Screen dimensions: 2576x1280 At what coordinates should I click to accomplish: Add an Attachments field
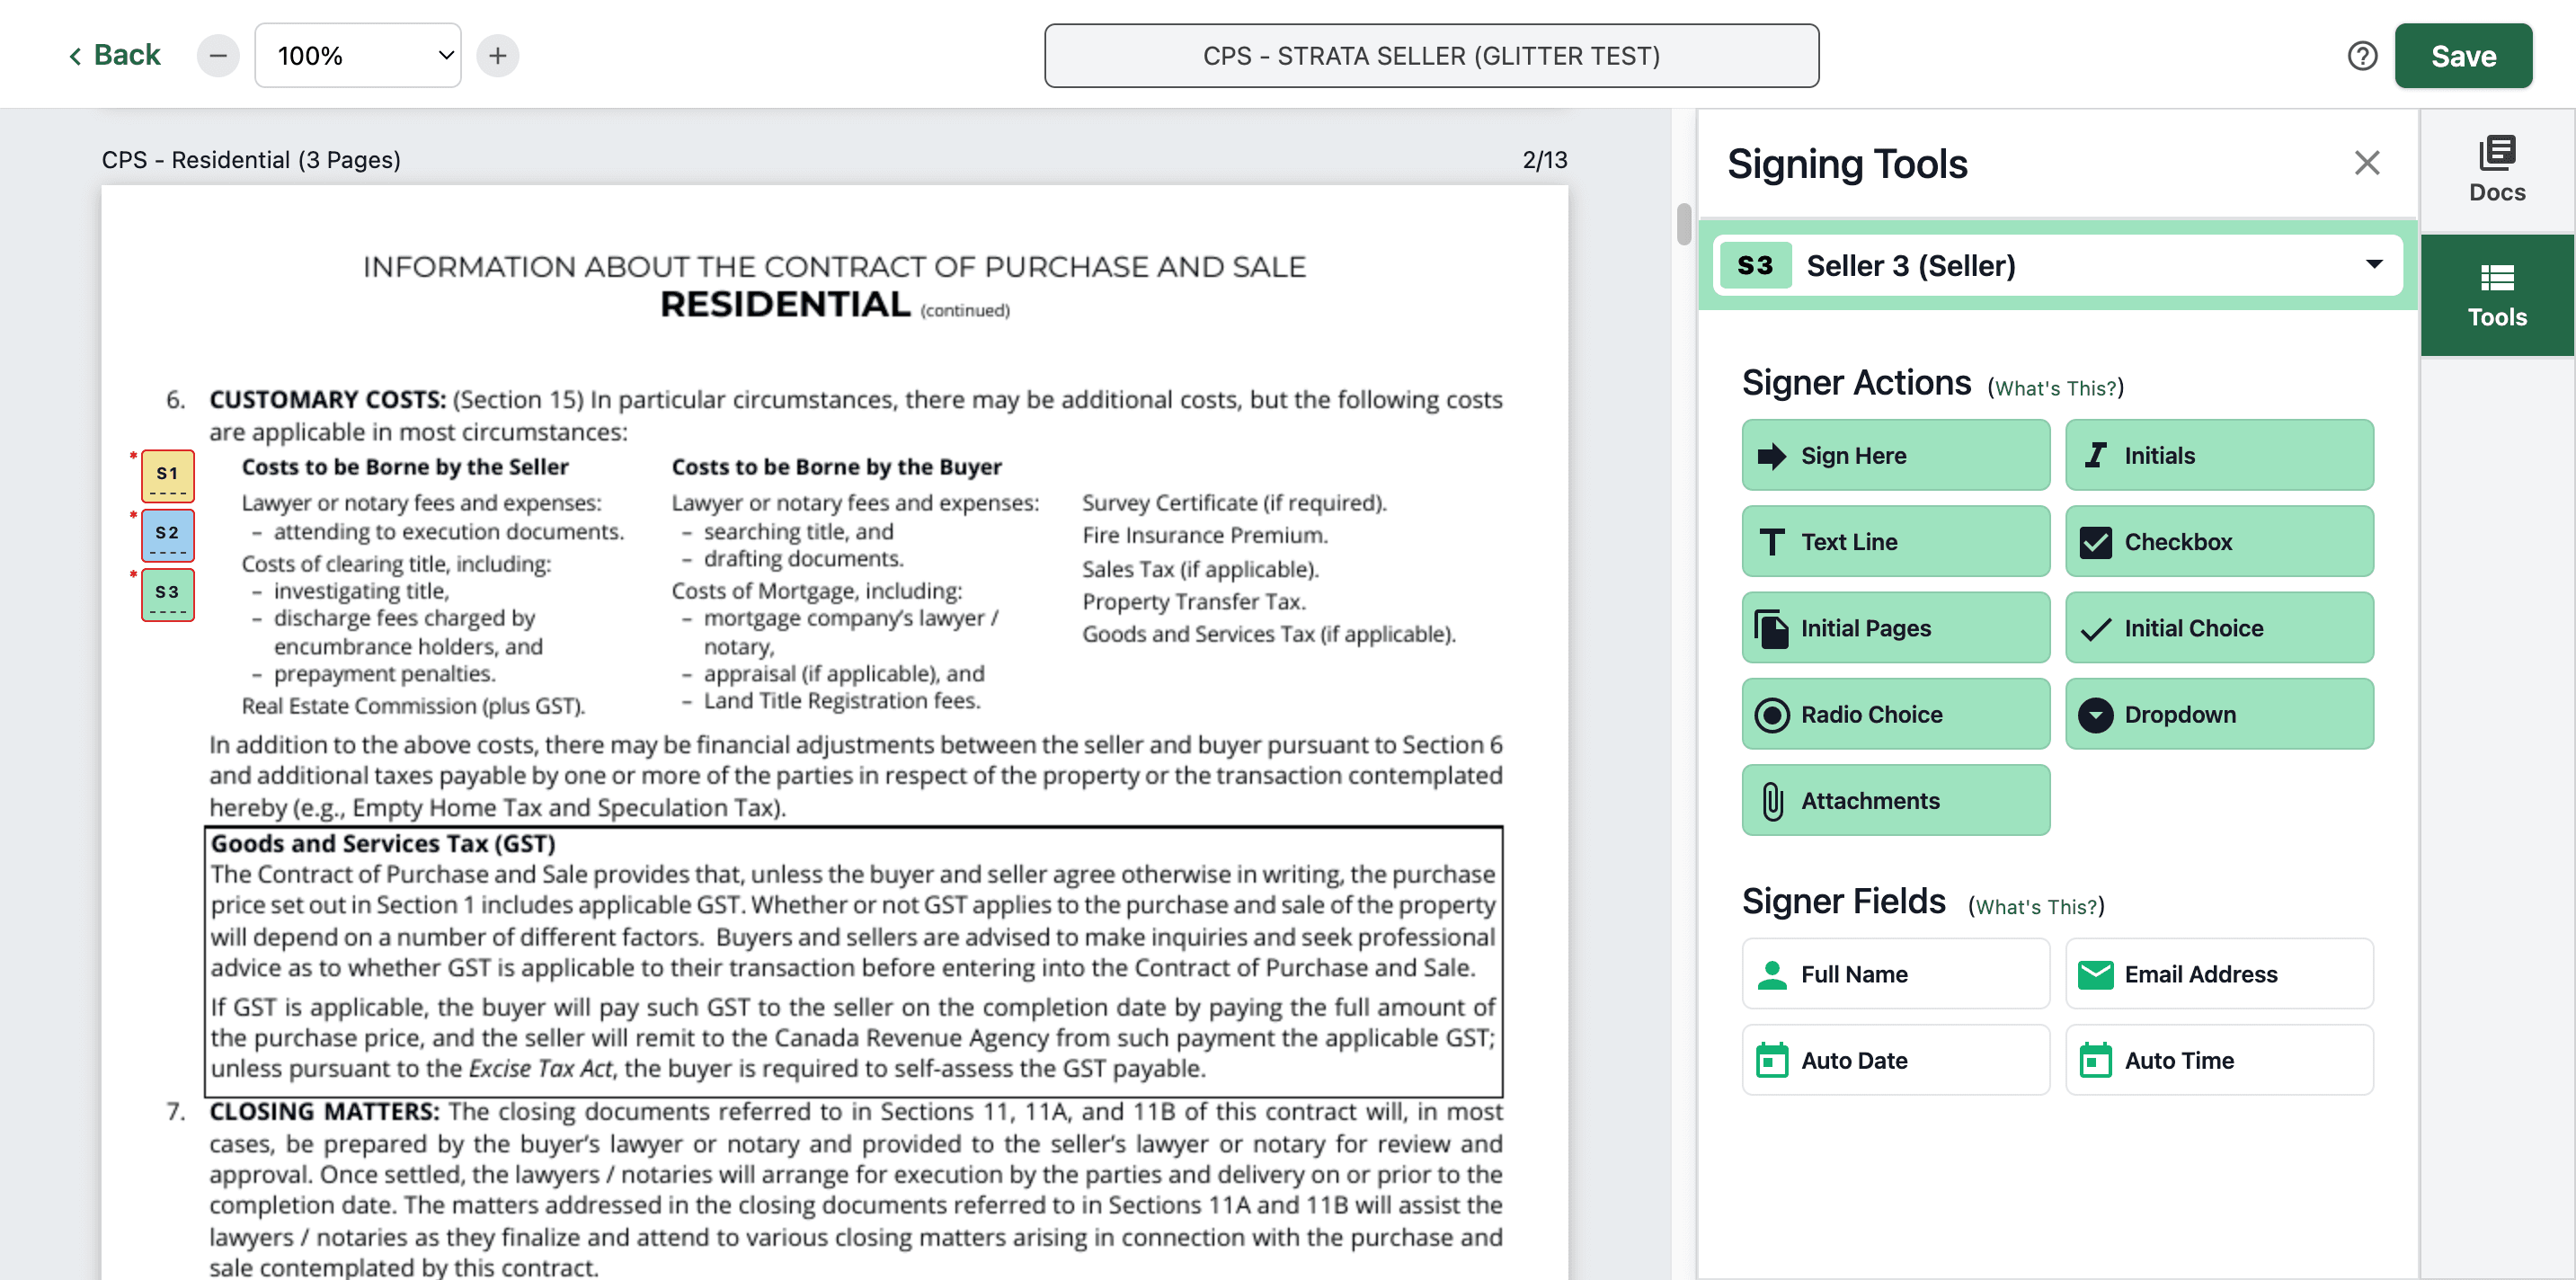[1895, 800]
